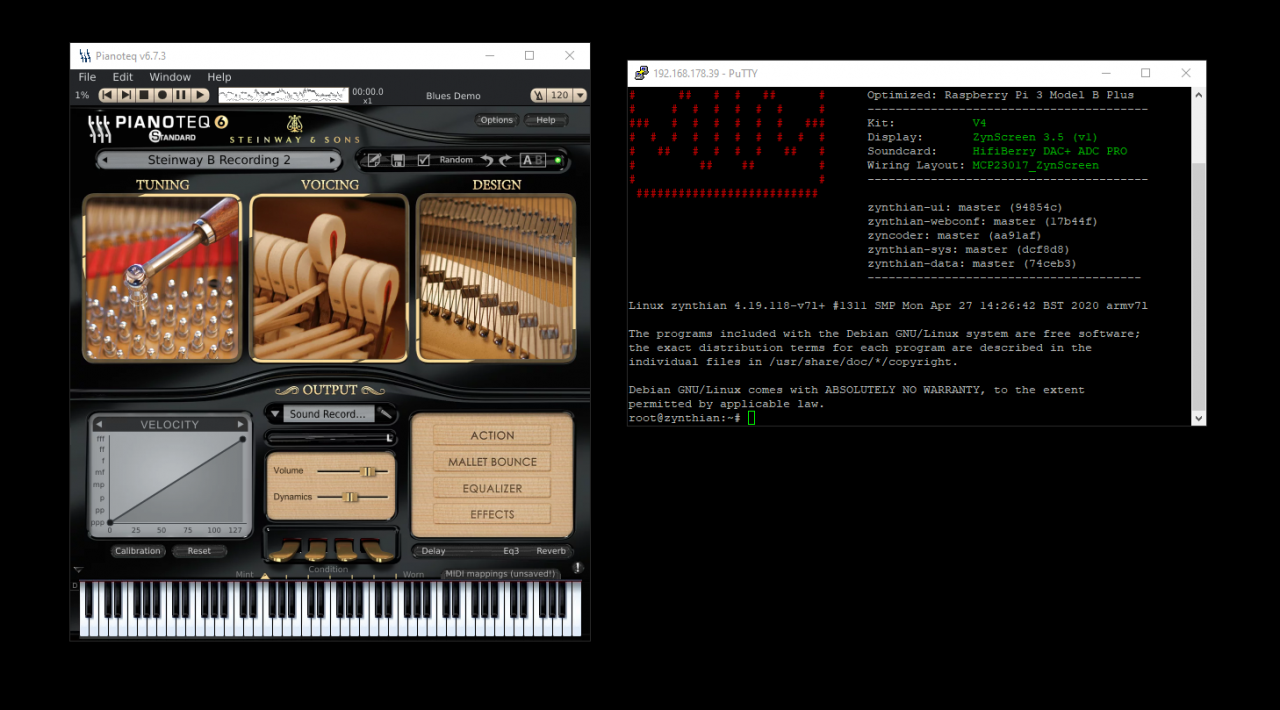Click the exclamation warning icon
1280x710 pixels.
point(578,568)
